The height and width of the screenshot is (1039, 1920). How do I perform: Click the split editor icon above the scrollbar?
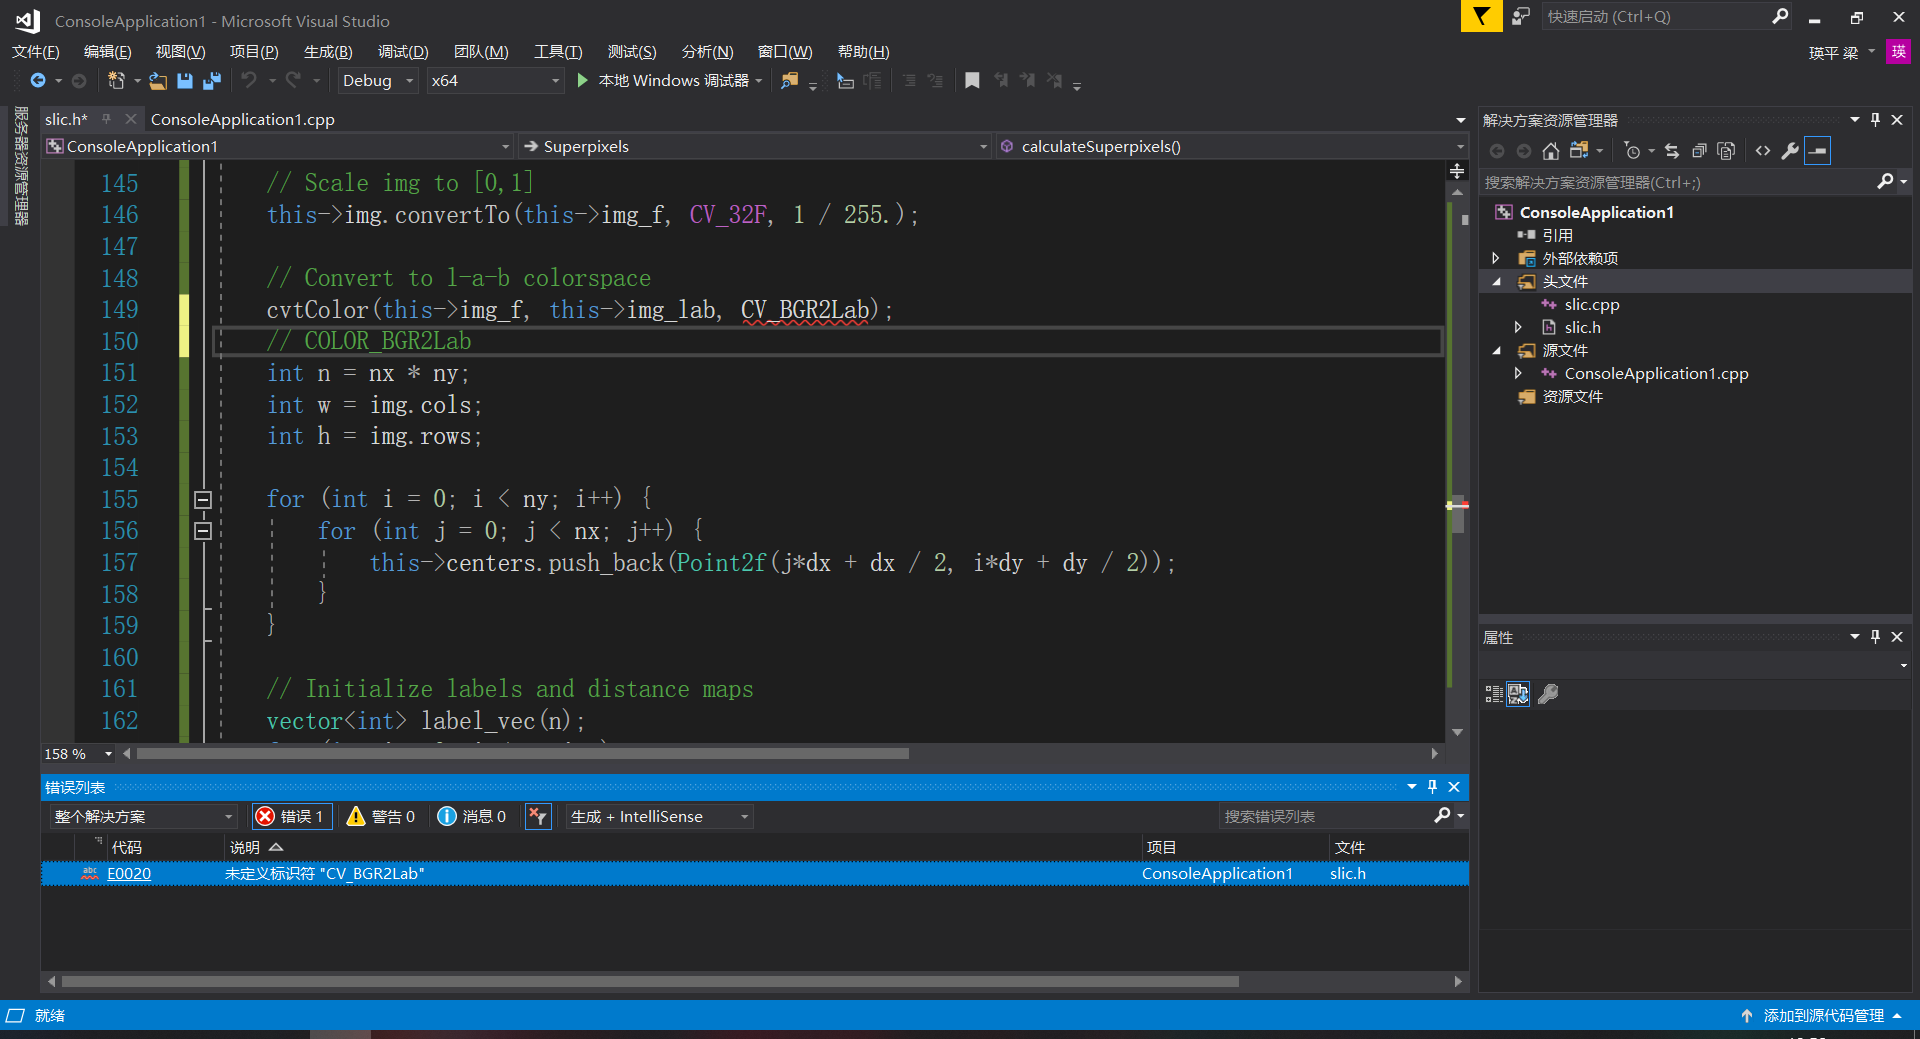1457,172
